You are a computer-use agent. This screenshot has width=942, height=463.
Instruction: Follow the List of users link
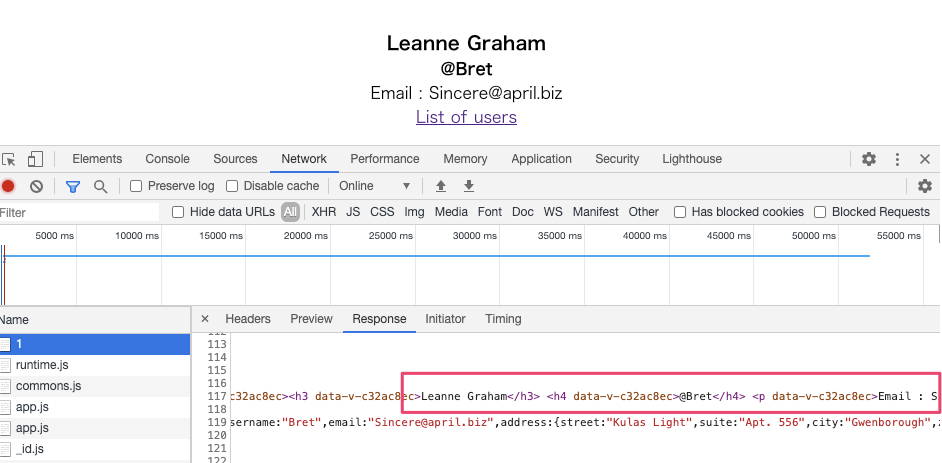[466, 117]
